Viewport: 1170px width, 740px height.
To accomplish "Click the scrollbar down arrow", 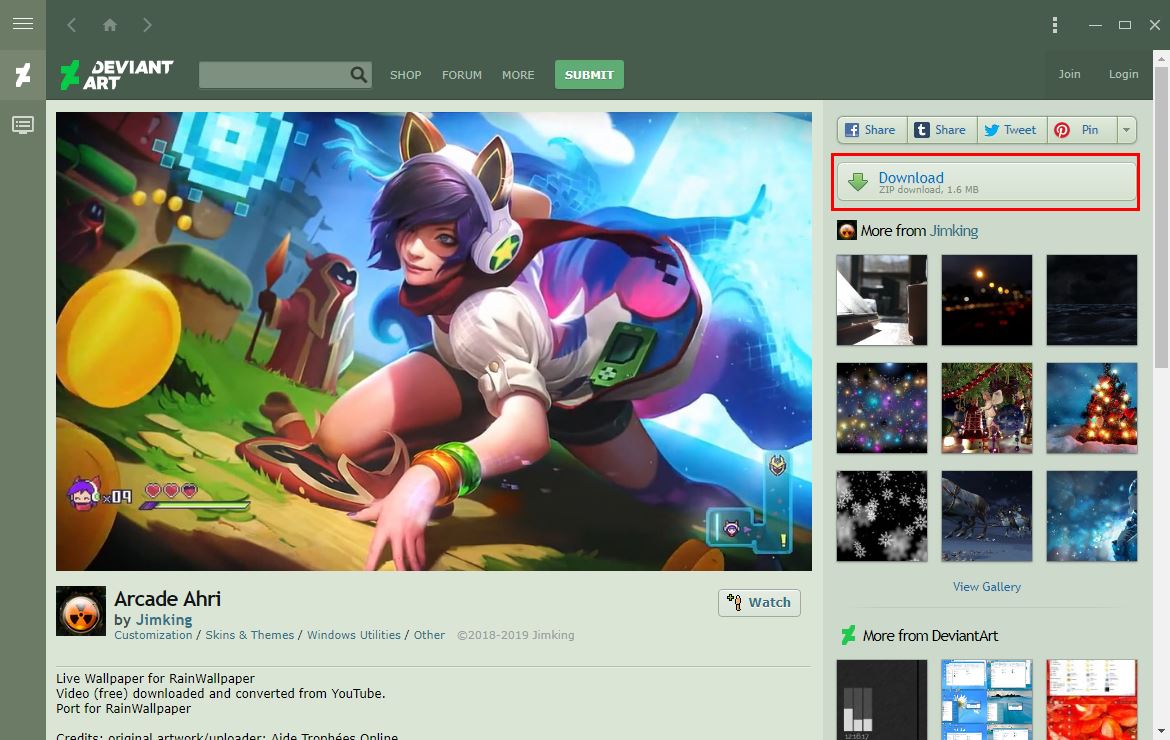I will [1161, 732].
